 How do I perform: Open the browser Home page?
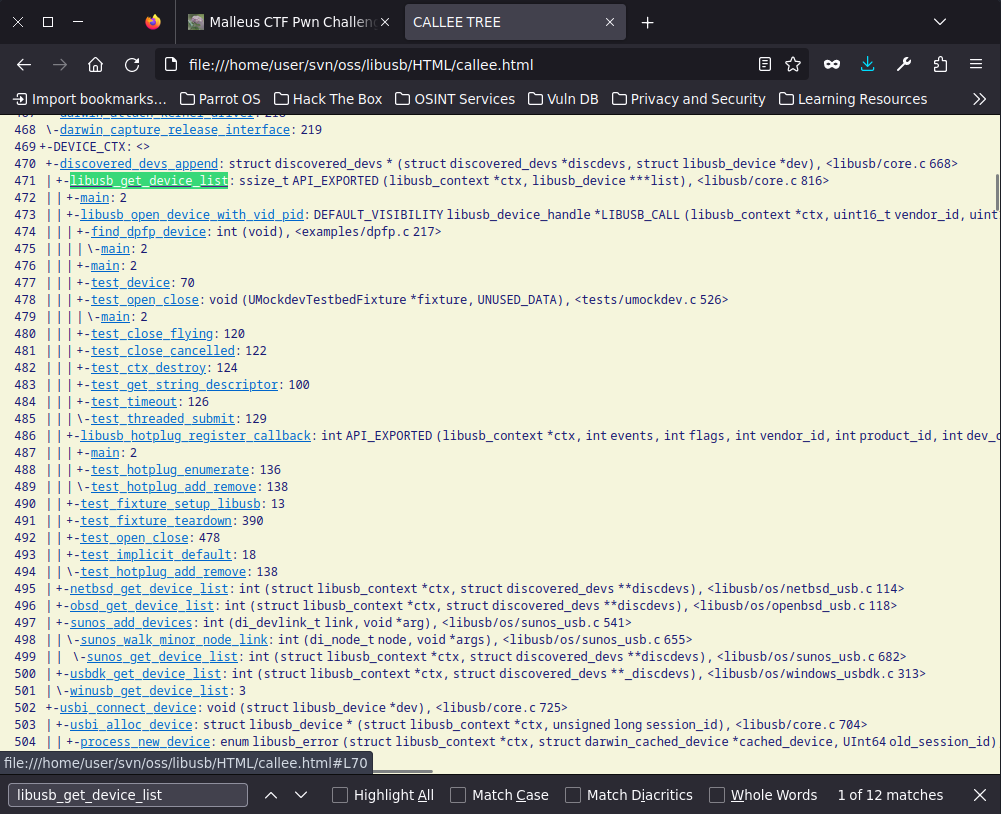coord(95,63)
